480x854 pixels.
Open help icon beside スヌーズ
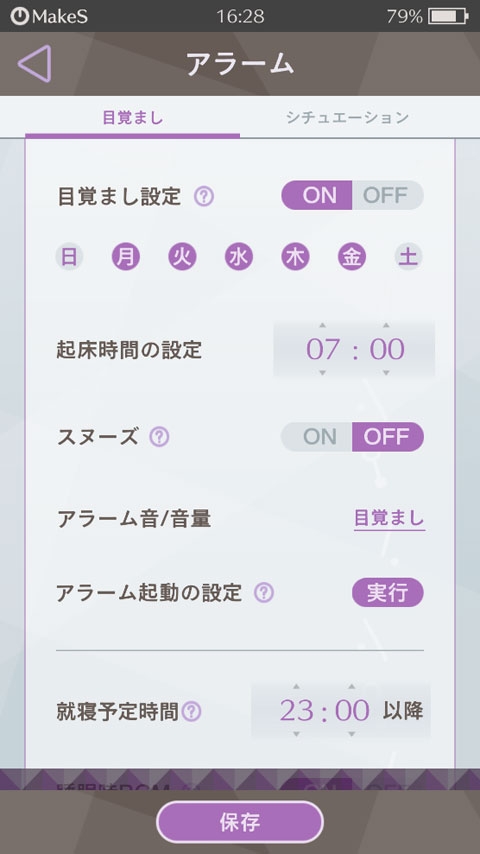(x=159, y=437)
